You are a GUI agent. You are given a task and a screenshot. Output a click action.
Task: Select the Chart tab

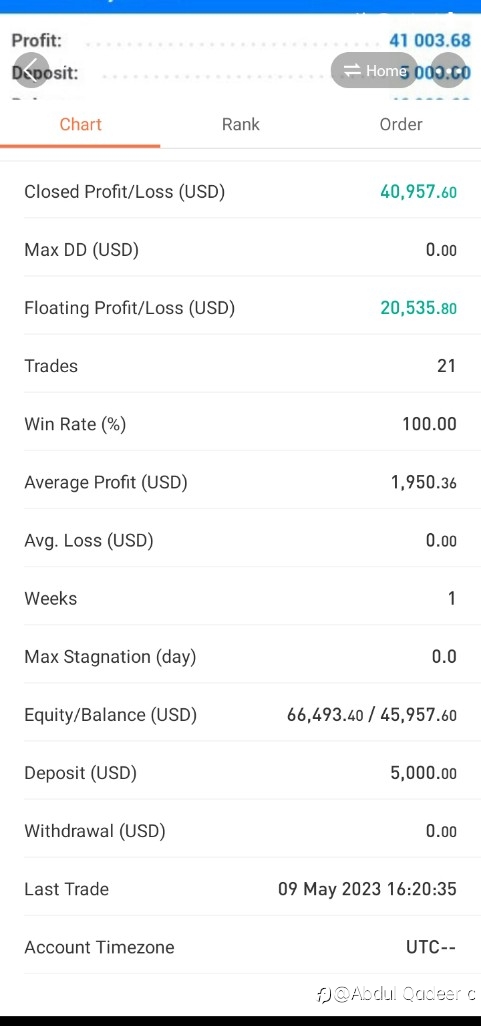[x=80, y=124]
